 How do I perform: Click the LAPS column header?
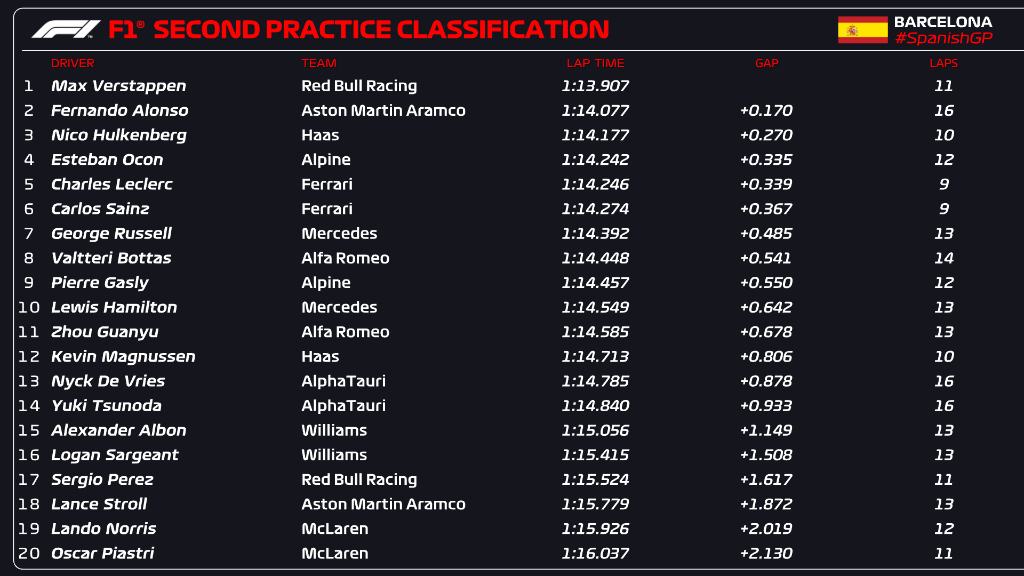(943, 64)
